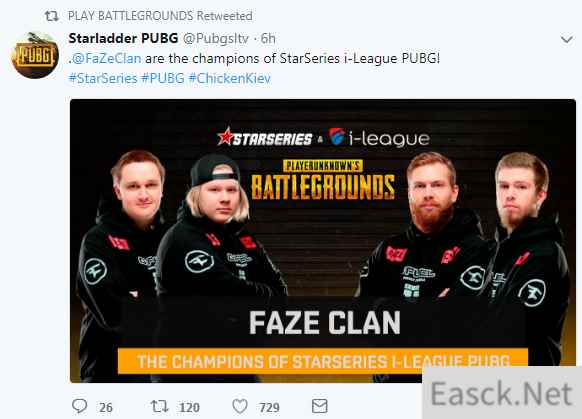
Task: Open the #ChickenKiev hashtag link
Action: 229,78
